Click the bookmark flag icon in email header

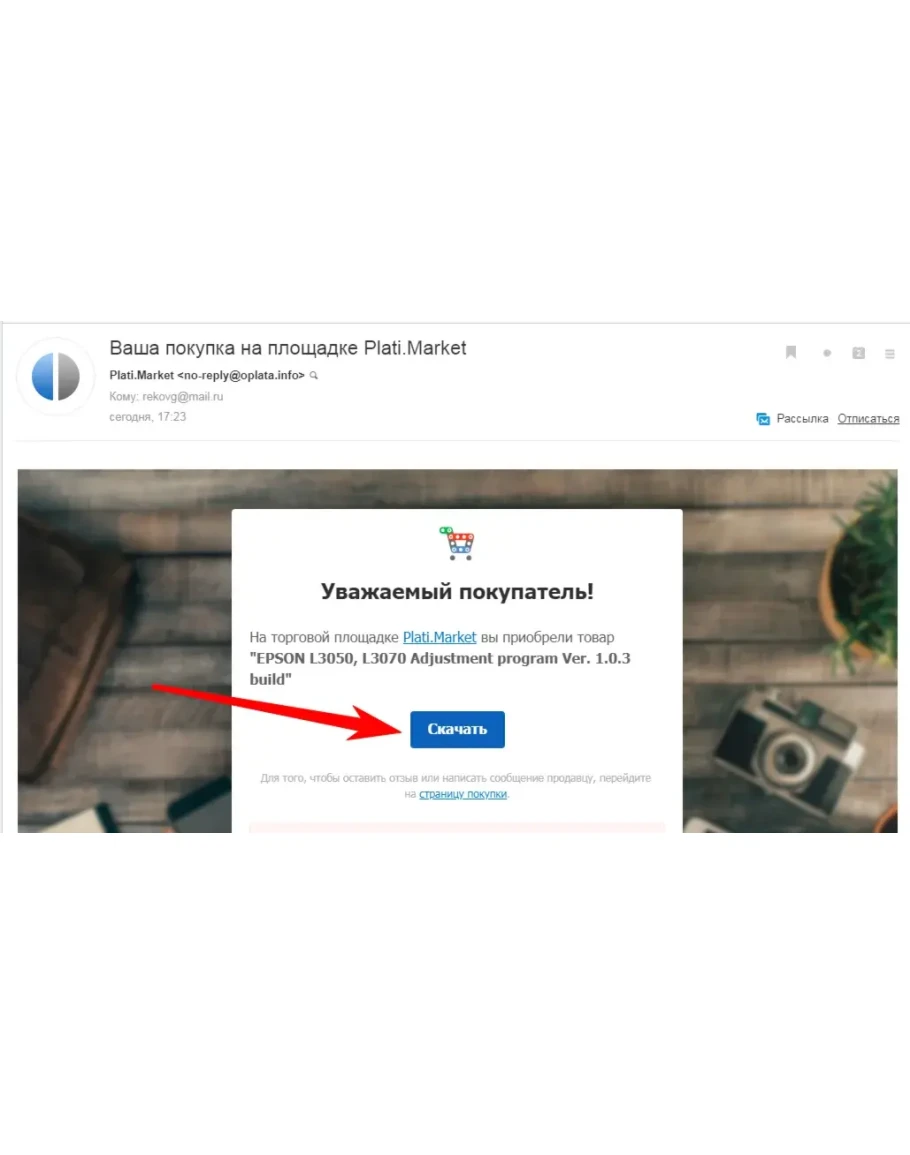791,352
